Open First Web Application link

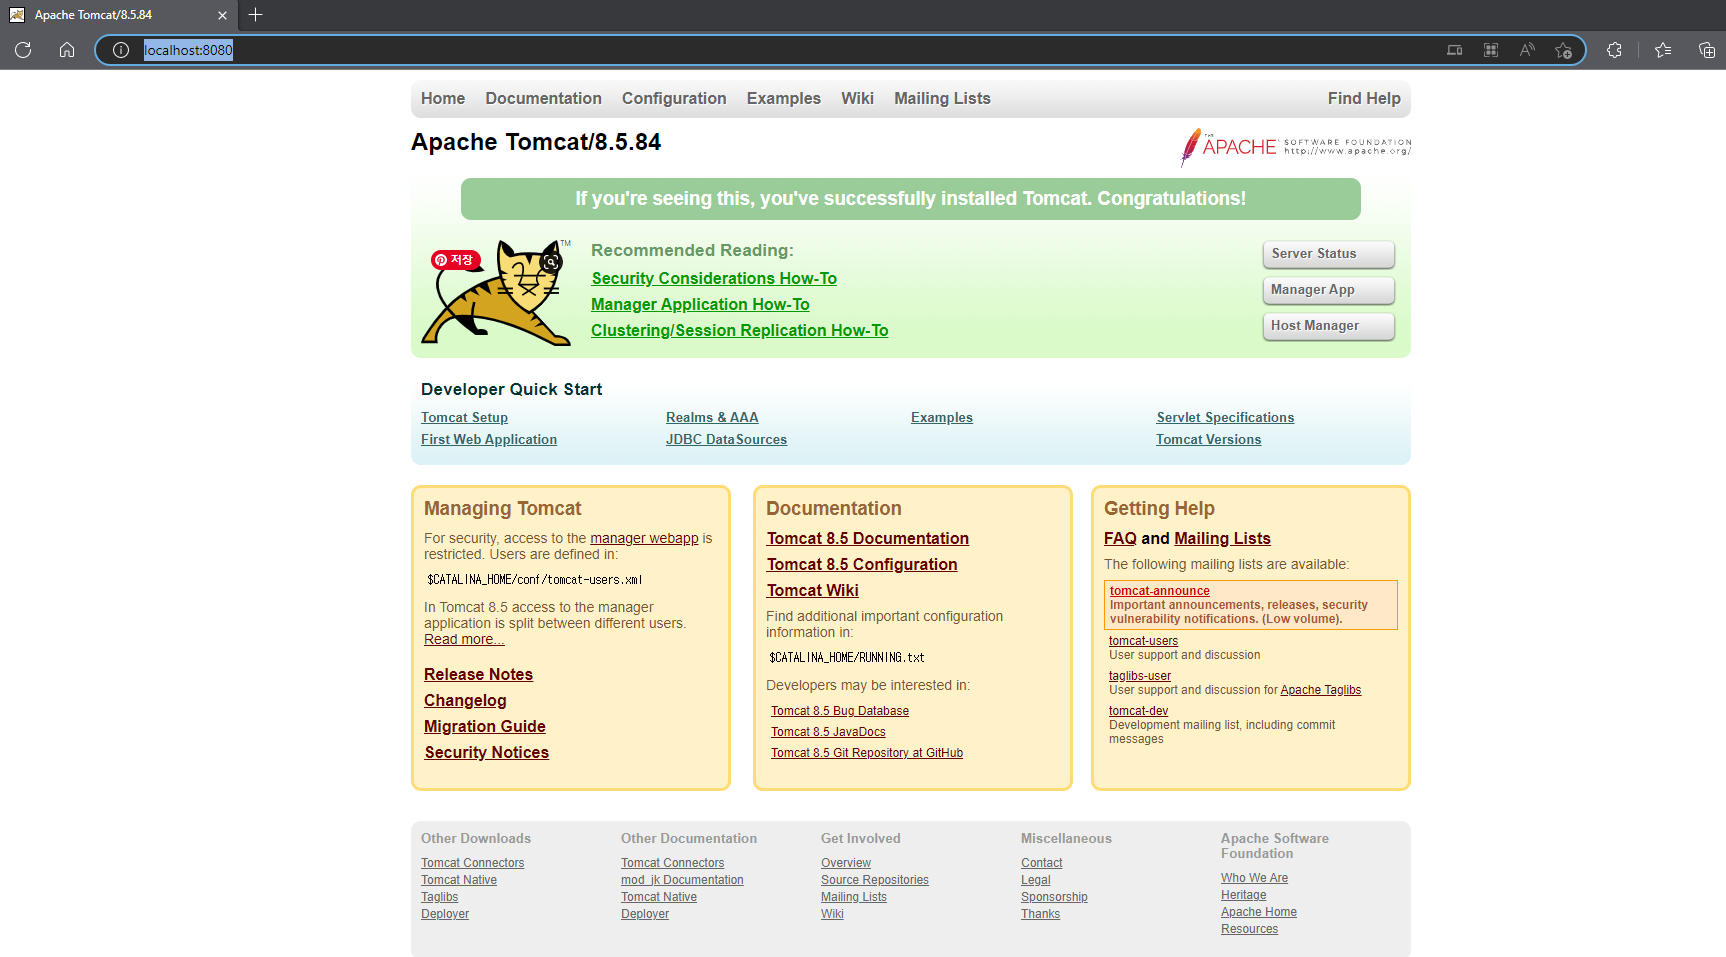click(x=489, y=439)
